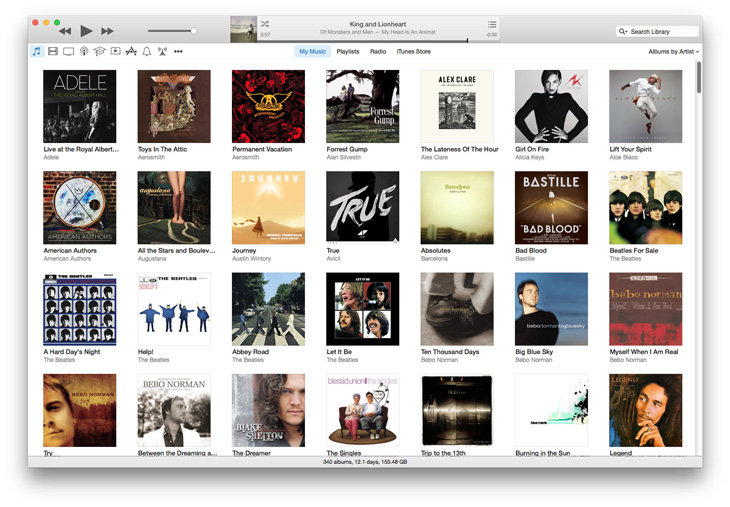This screenshot has width=730, height=507.
Task: Expand the Search Library magnifier options
Action: point(623,32)
